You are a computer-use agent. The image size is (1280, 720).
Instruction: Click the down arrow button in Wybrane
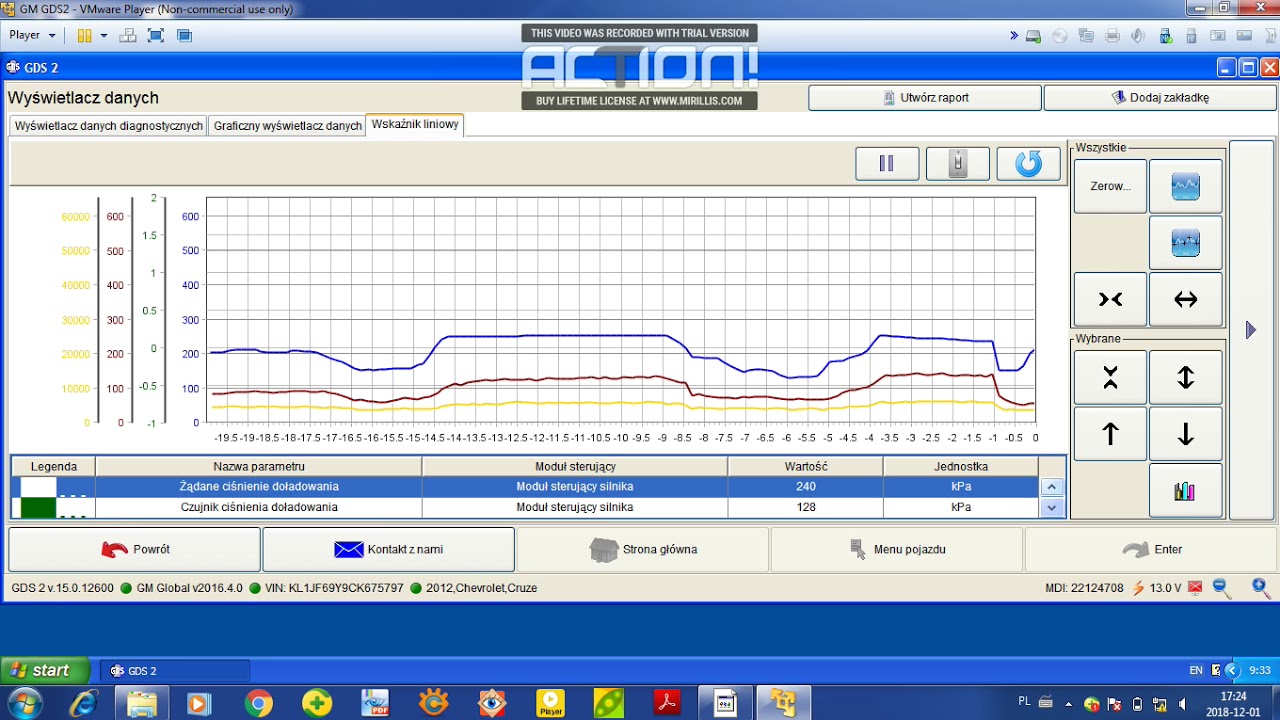(1185, 434)
